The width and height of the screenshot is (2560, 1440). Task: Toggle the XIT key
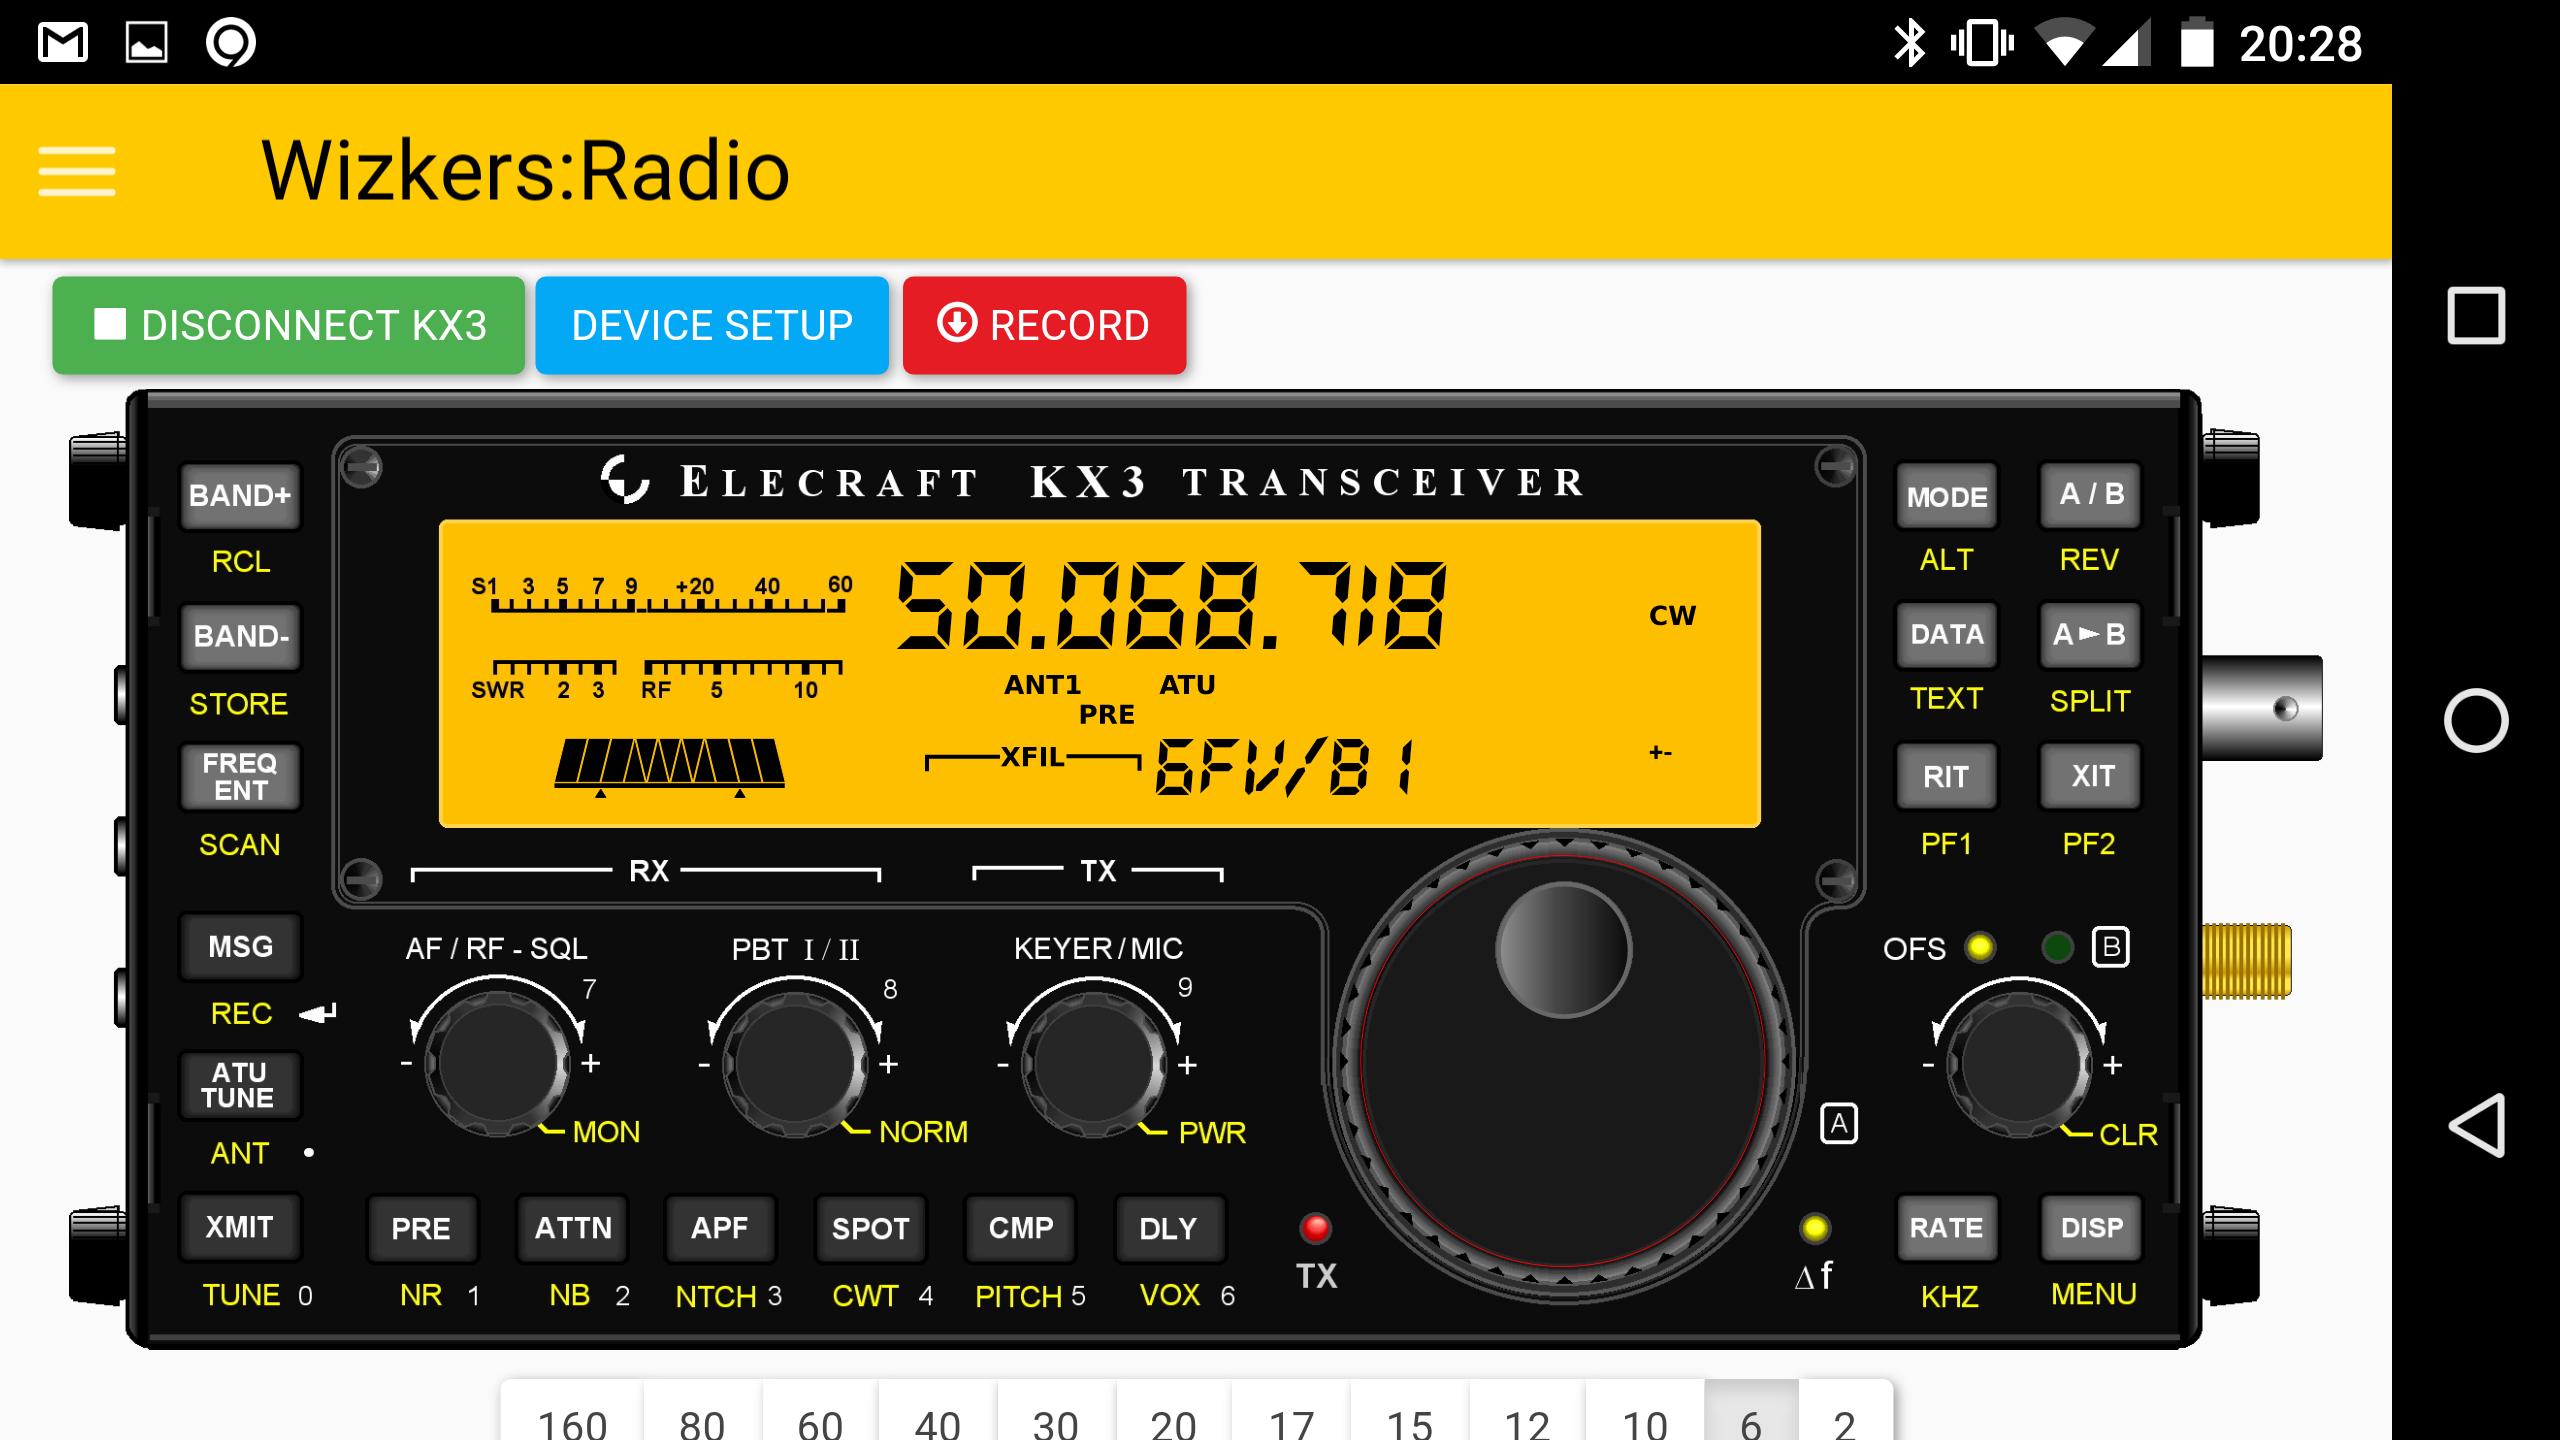[2091, 776]
